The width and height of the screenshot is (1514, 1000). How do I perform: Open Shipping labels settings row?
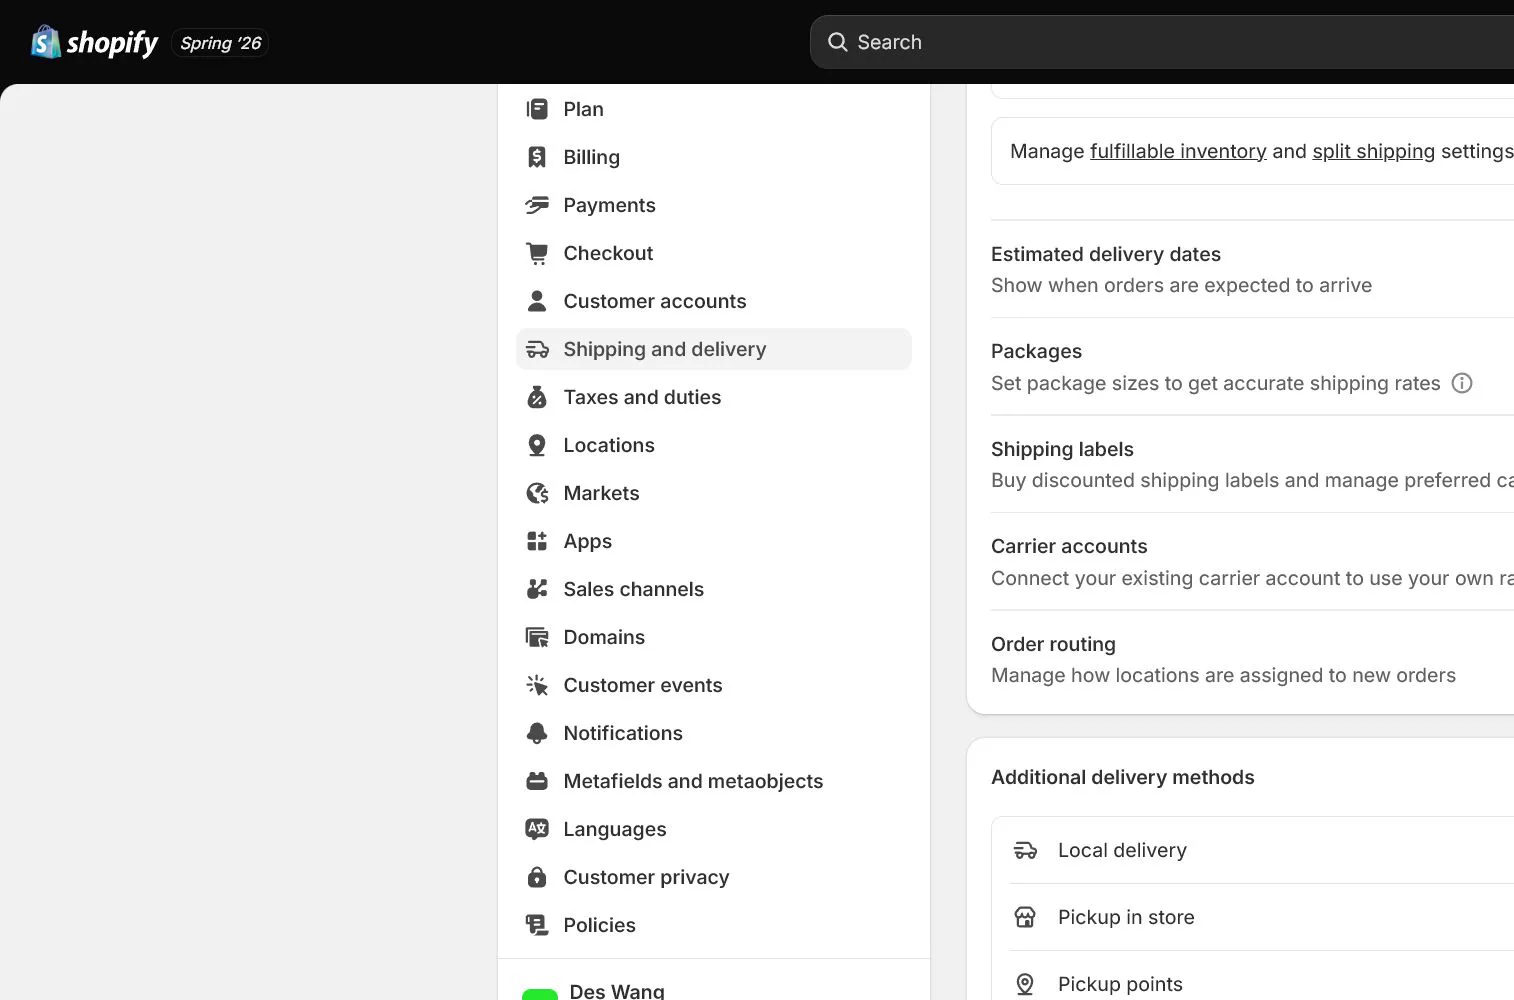[x=1252, y=464]
